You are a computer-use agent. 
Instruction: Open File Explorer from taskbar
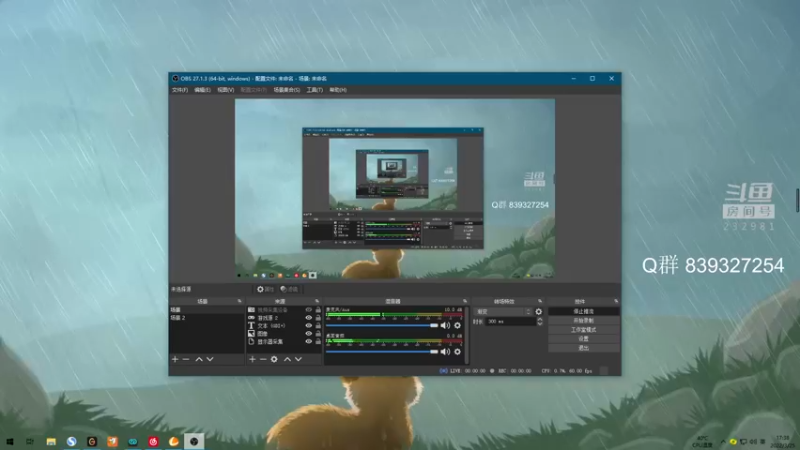(51, 441)
